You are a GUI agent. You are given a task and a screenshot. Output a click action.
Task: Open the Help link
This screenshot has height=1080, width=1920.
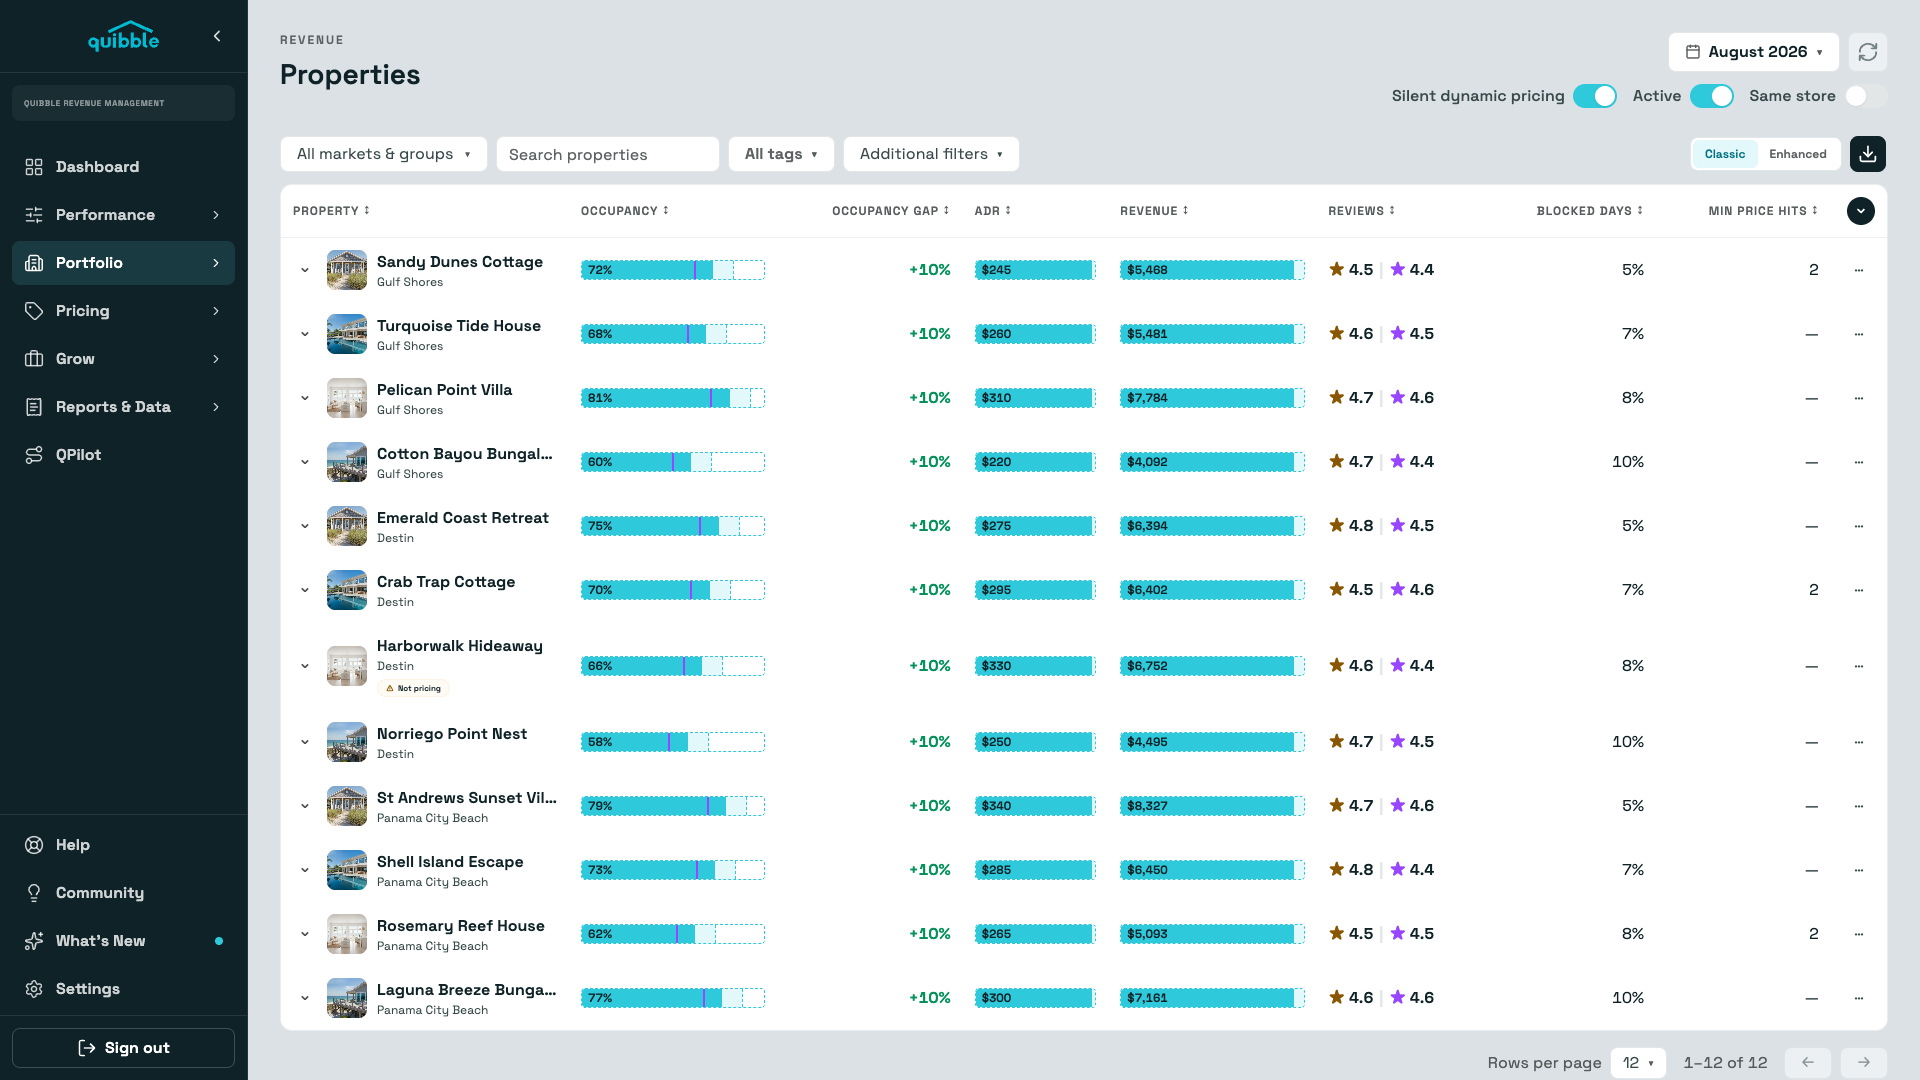click(x=123, y=845)
